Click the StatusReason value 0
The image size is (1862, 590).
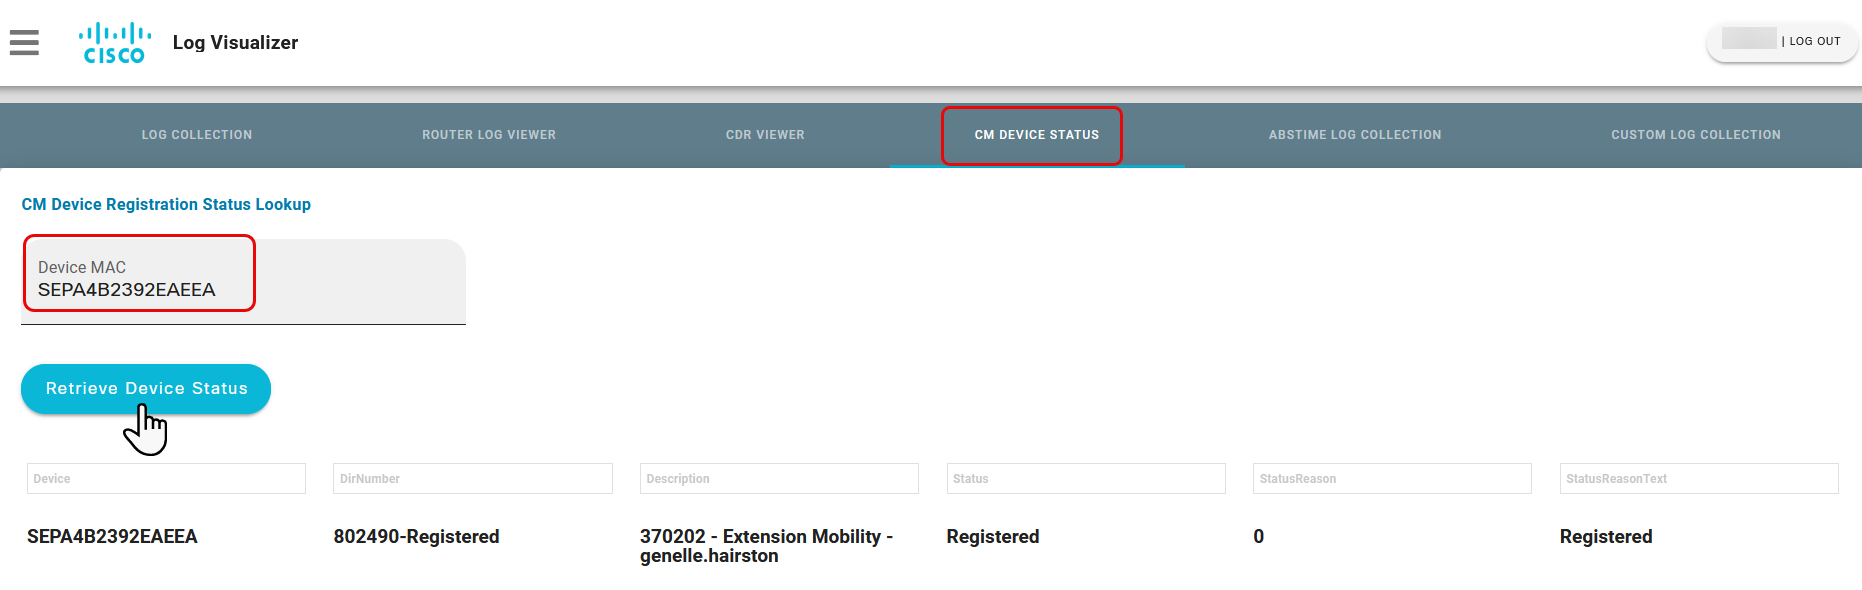(x=1259, y=537)
